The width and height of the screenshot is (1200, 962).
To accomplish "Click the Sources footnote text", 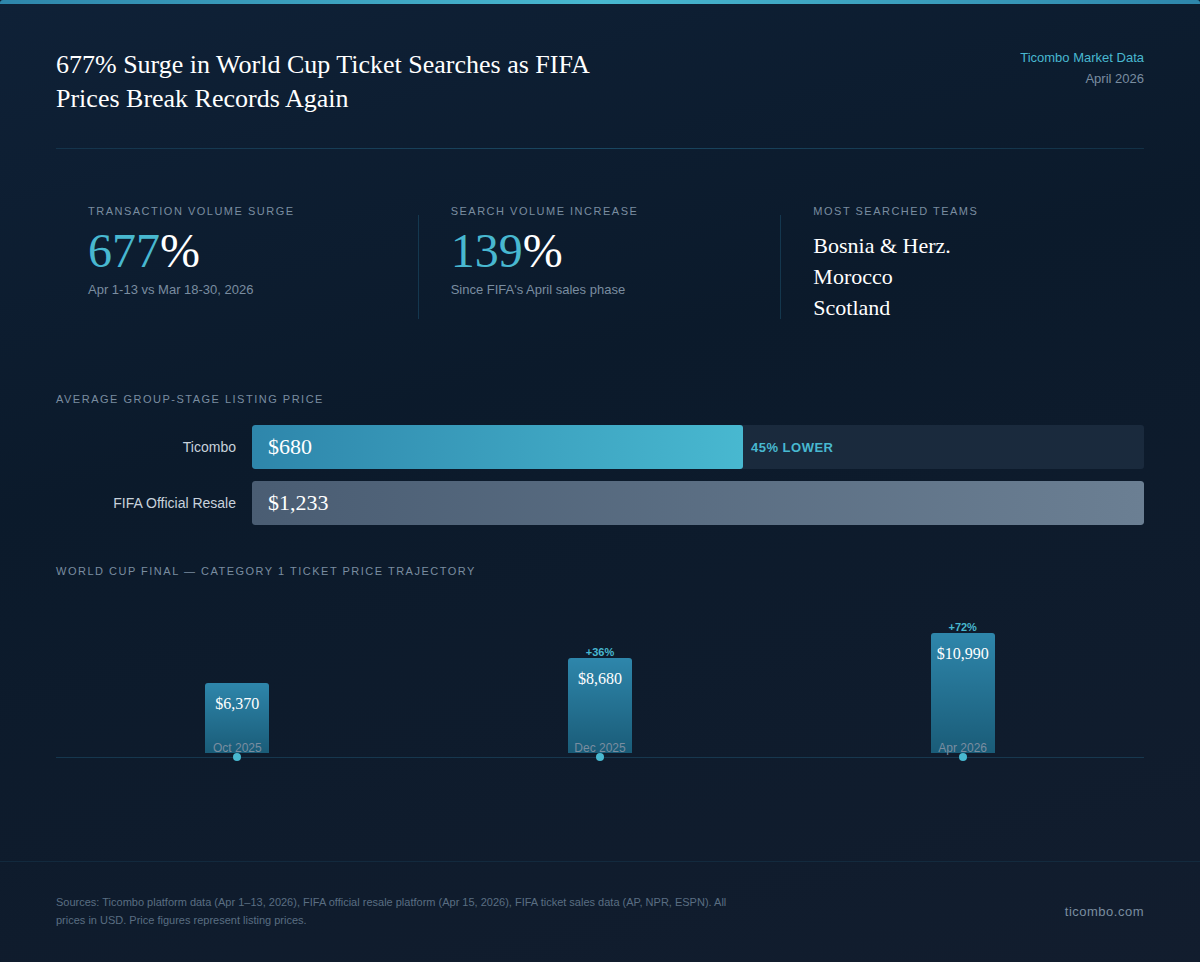I will 391,911.
